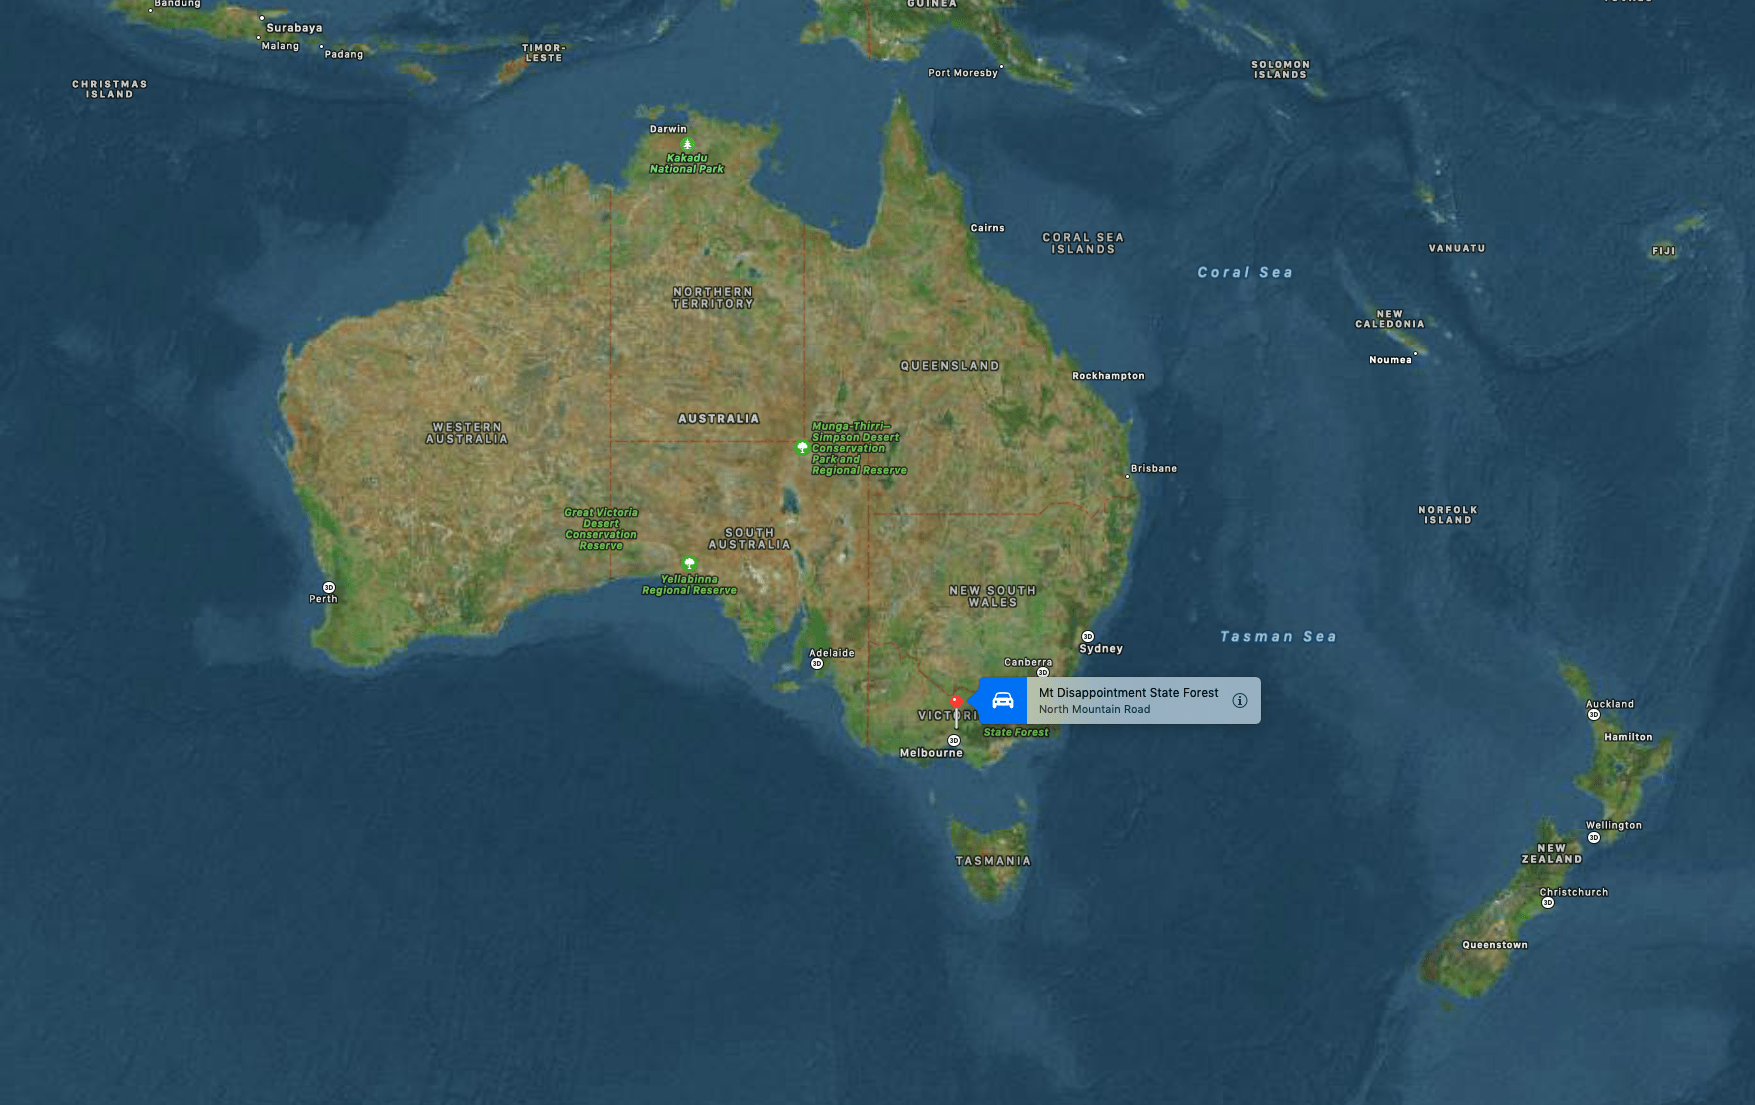This screenshot has height=1105, width=1755.
Task: Click the North Mountain Road subtitle
Action: click(x=1094, y=709)
